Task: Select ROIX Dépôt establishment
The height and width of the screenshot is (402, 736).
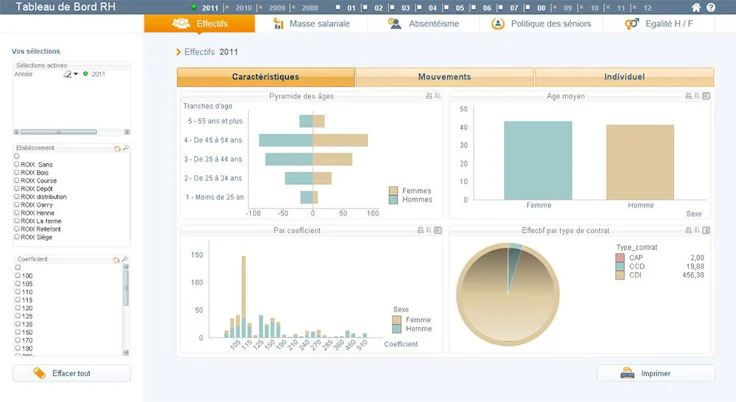Action: pyautogui.click(x=33, y=189)
